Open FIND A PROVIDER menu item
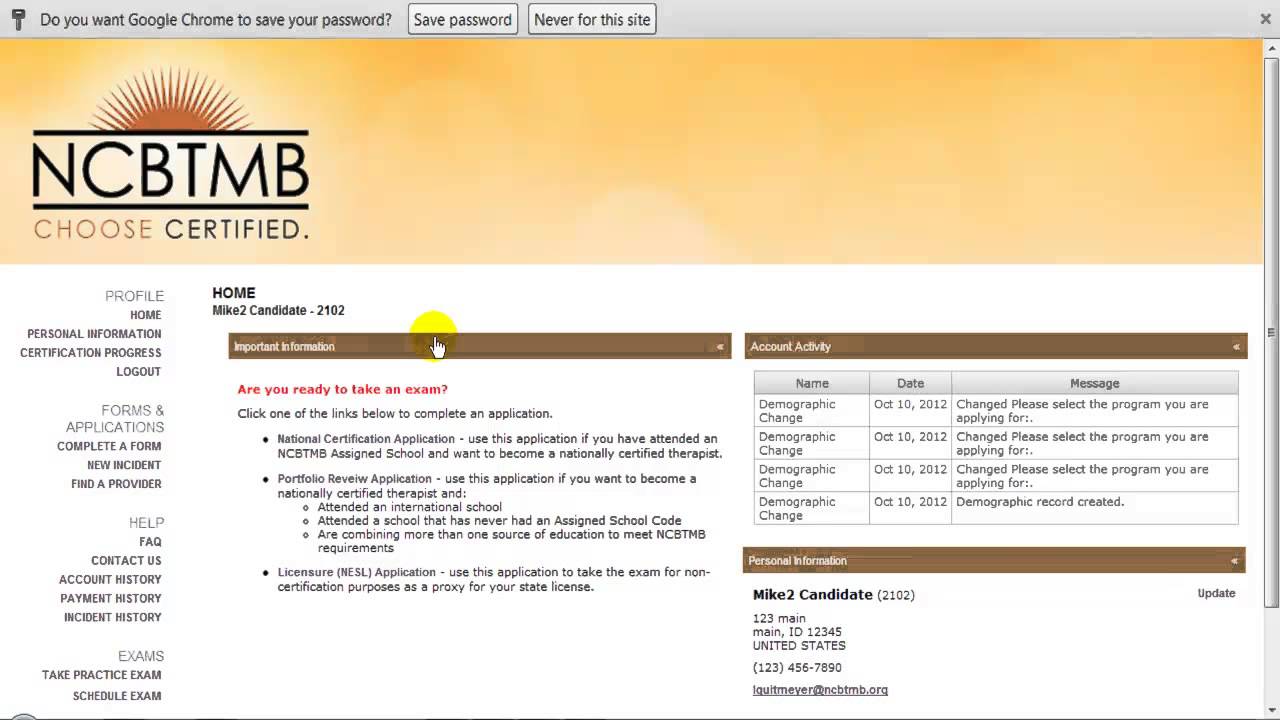Image resolution: width=1280 pixels, height=720 pixels. [x=116, y=484]
